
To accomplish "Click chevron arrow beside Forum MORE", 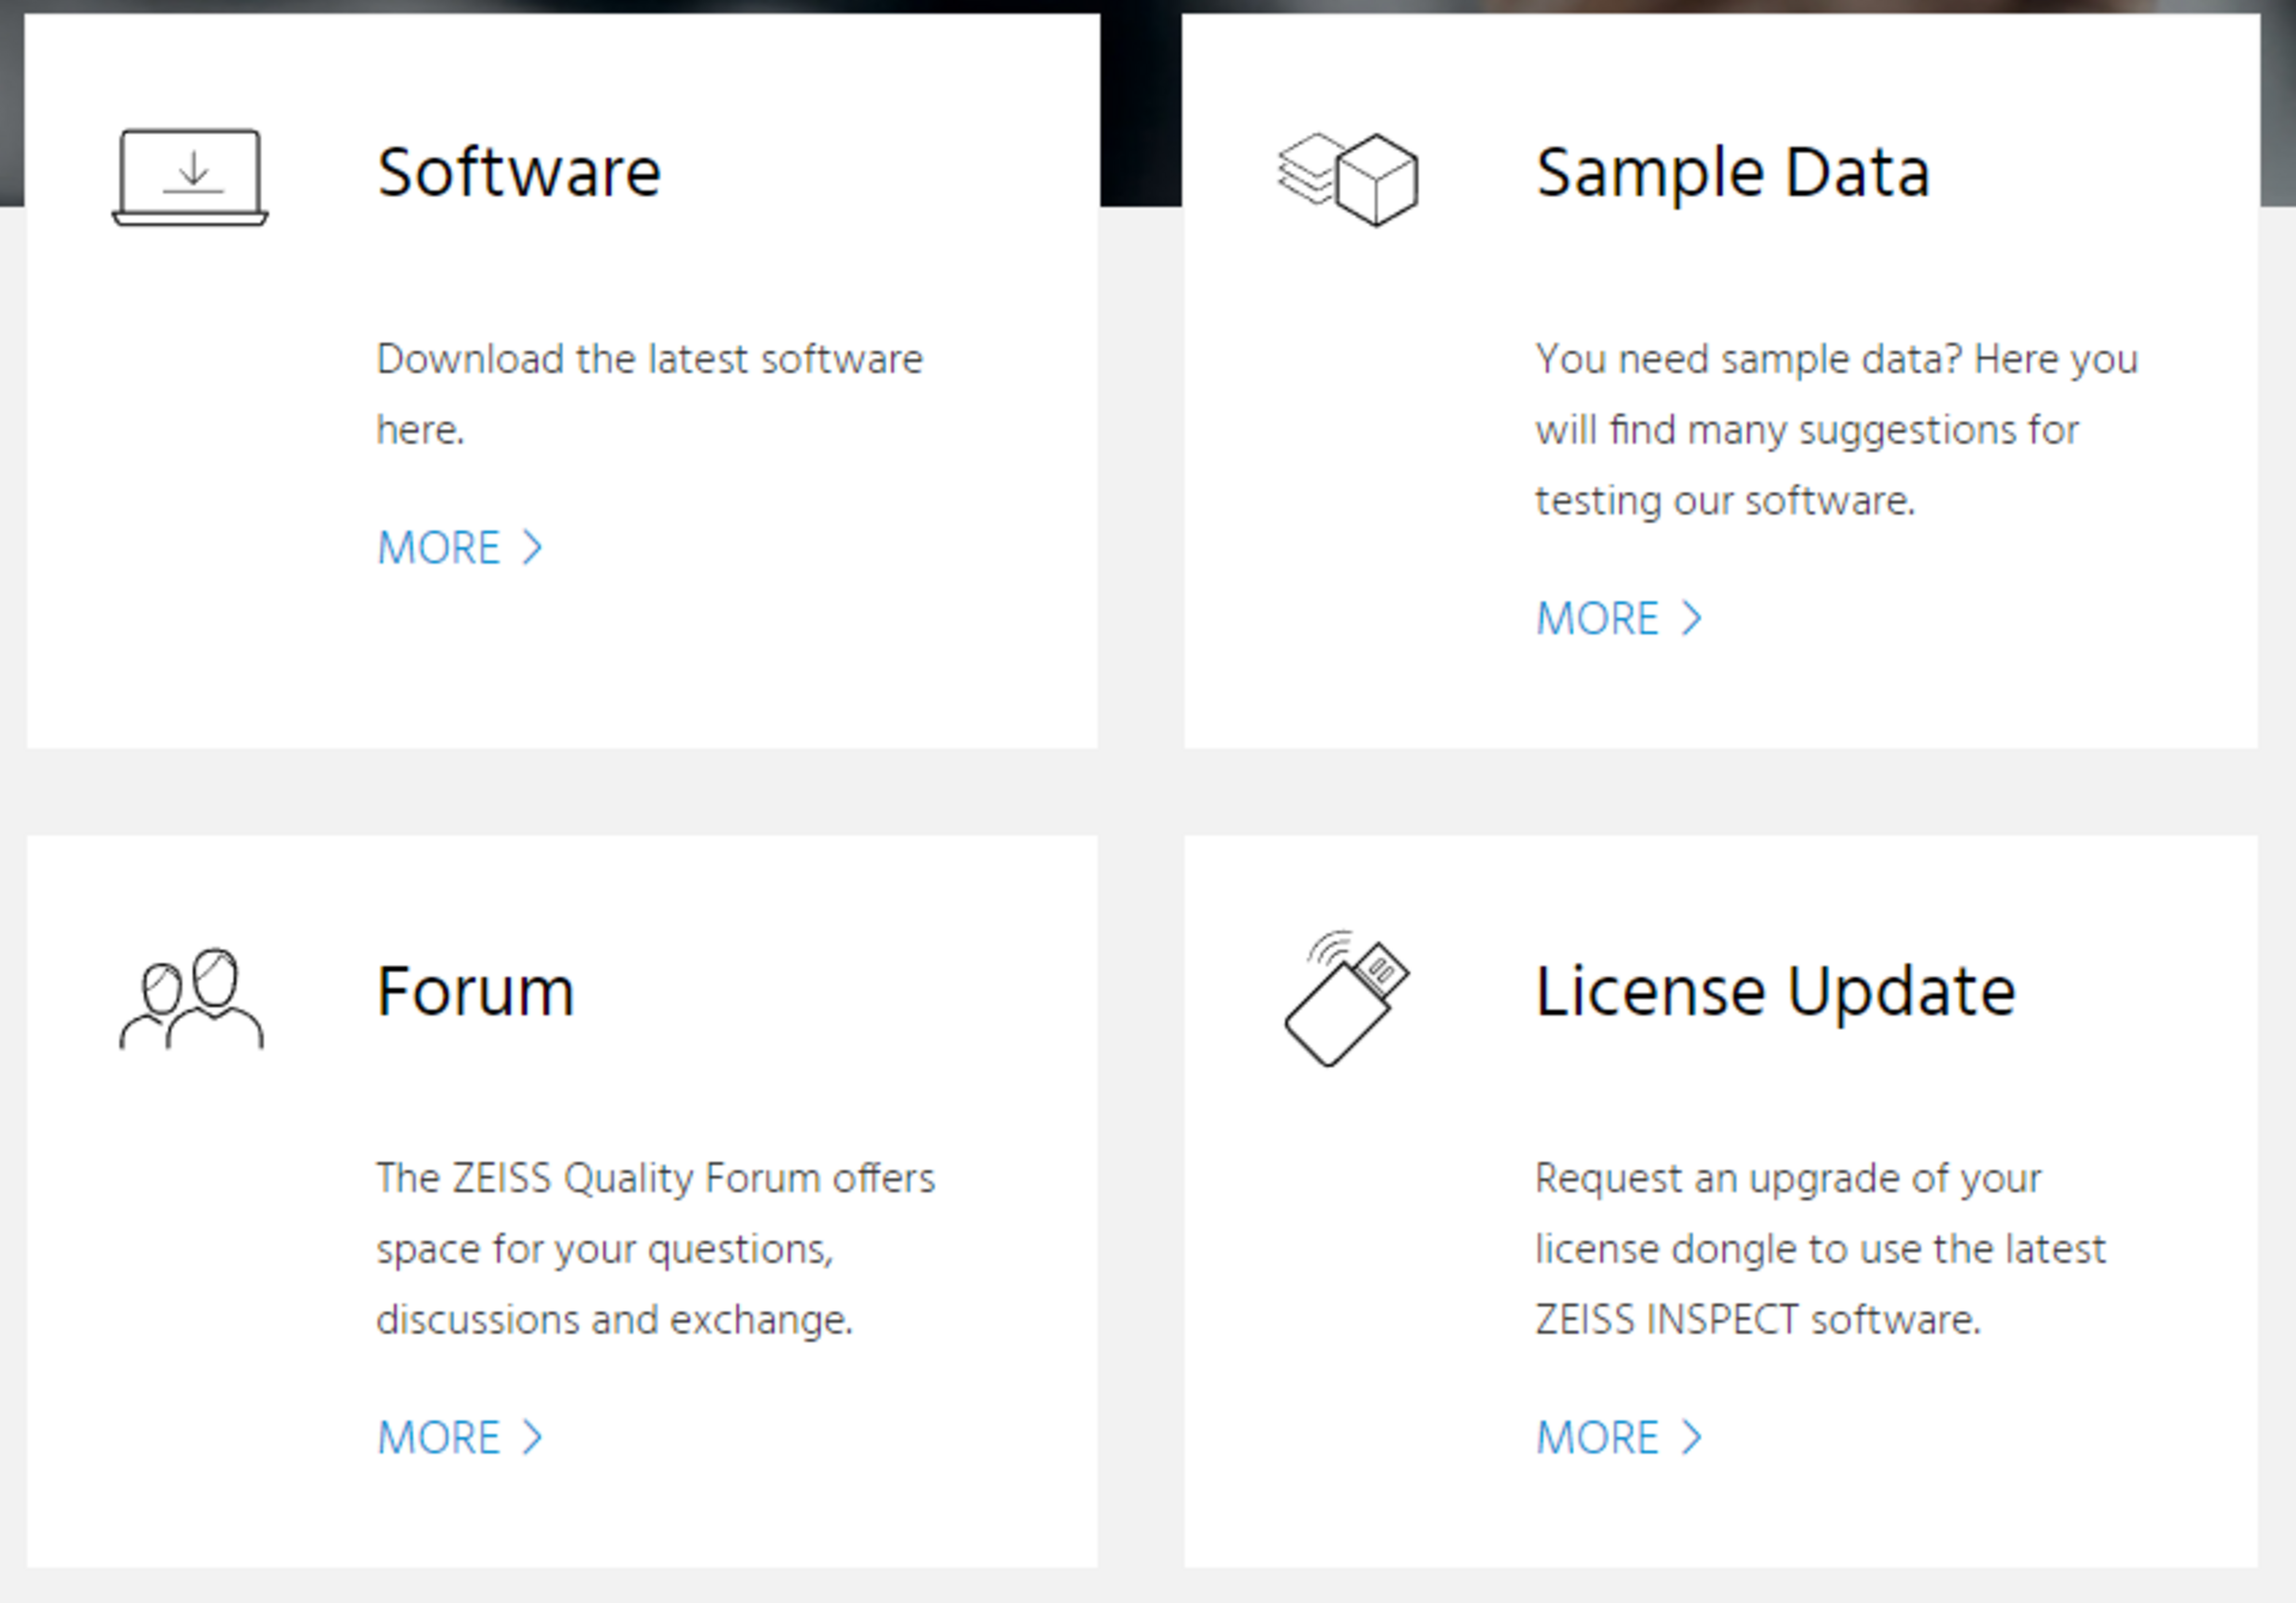I will (x=533, y=1438).
